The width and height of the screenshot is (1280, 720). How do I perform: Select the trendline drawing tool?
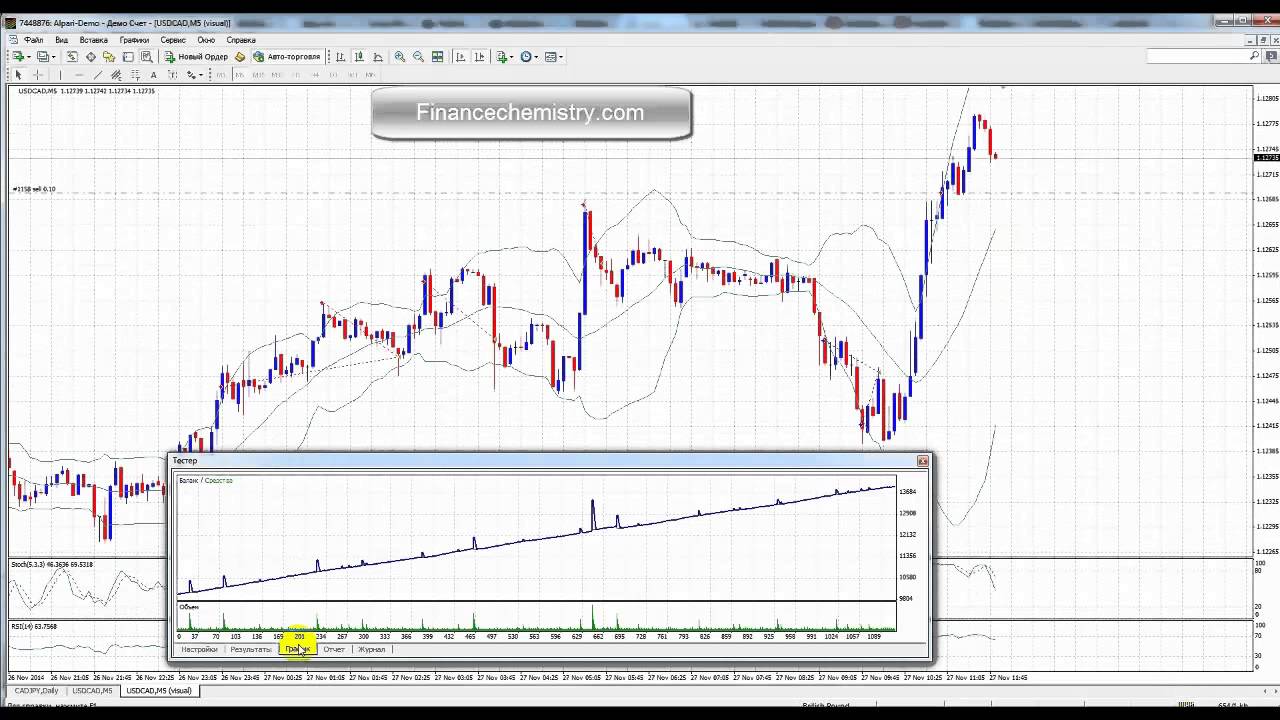click(98, 75)
